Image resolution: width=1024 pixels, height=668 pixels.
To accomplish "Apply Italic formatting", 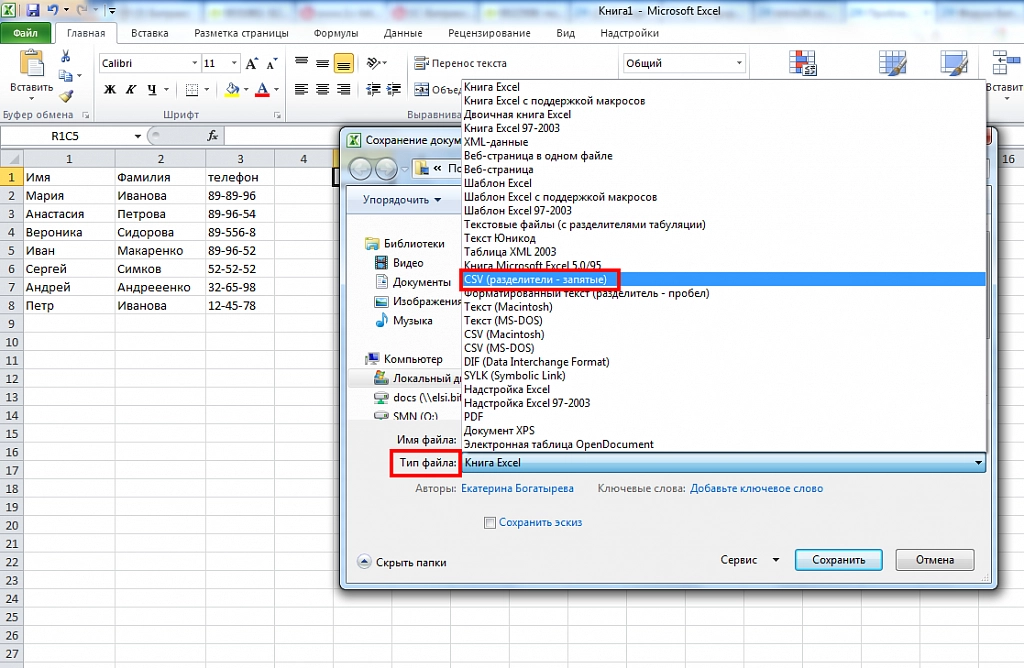I will (131, 88).
